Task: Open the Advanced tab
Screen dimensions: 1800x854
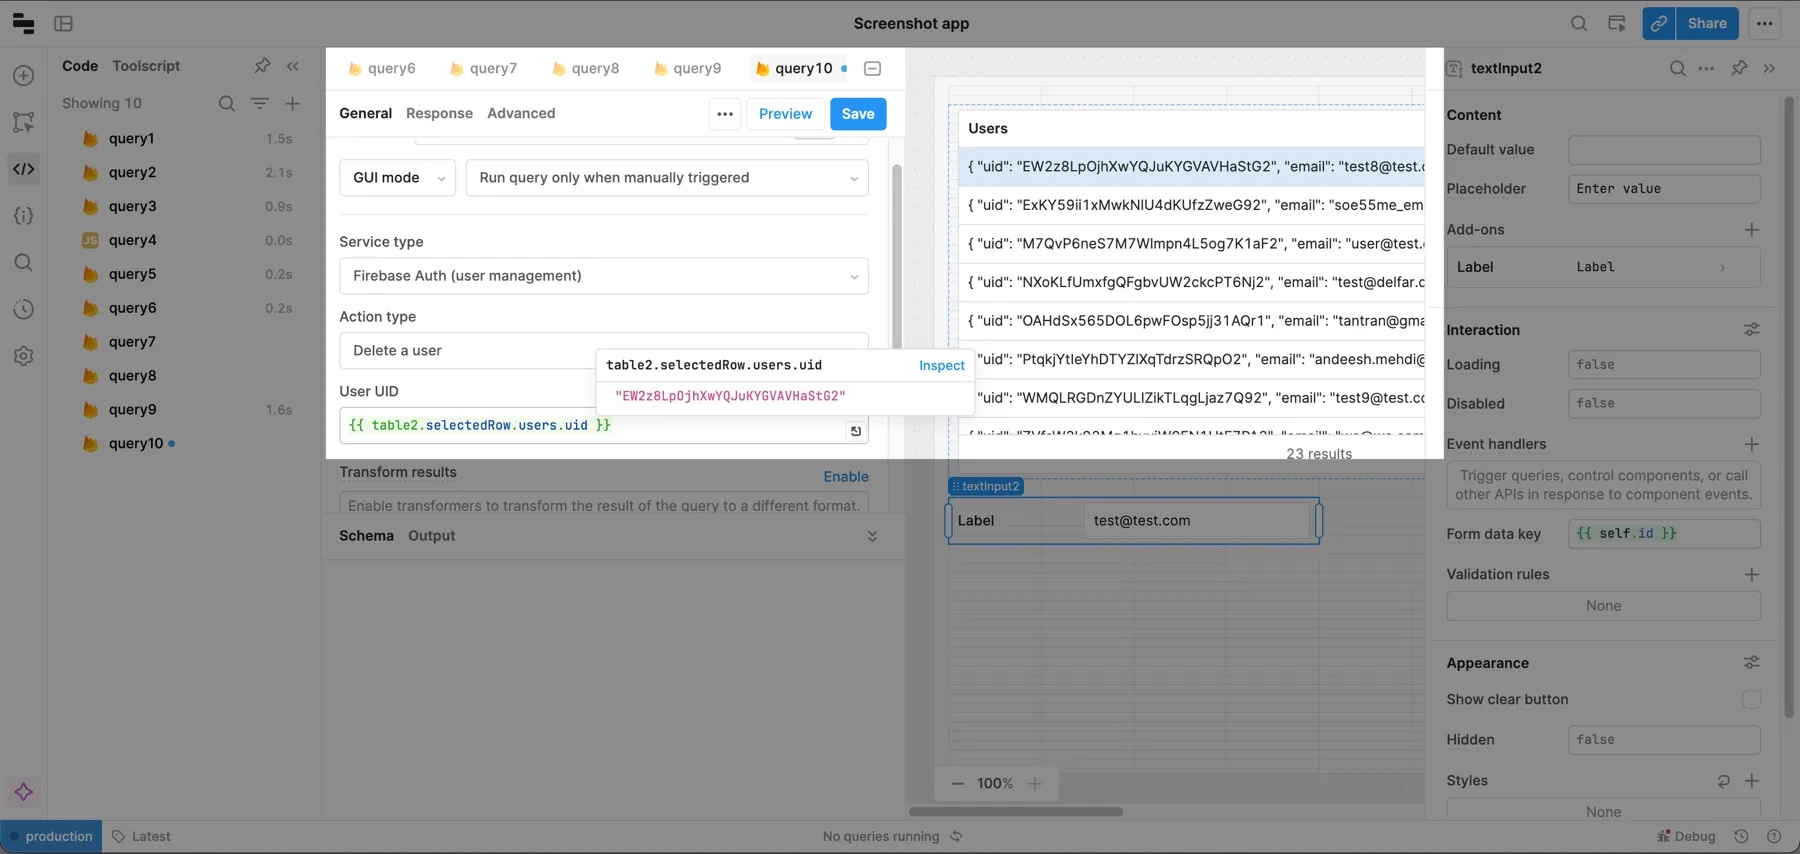Action: pos(521,113)
